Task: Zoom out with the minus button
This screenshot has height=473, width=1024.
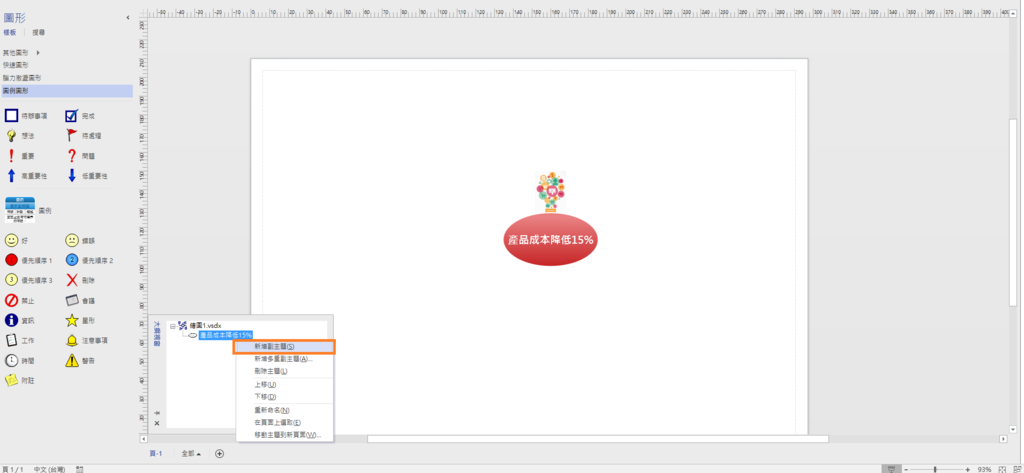Action: pos(906,469)
